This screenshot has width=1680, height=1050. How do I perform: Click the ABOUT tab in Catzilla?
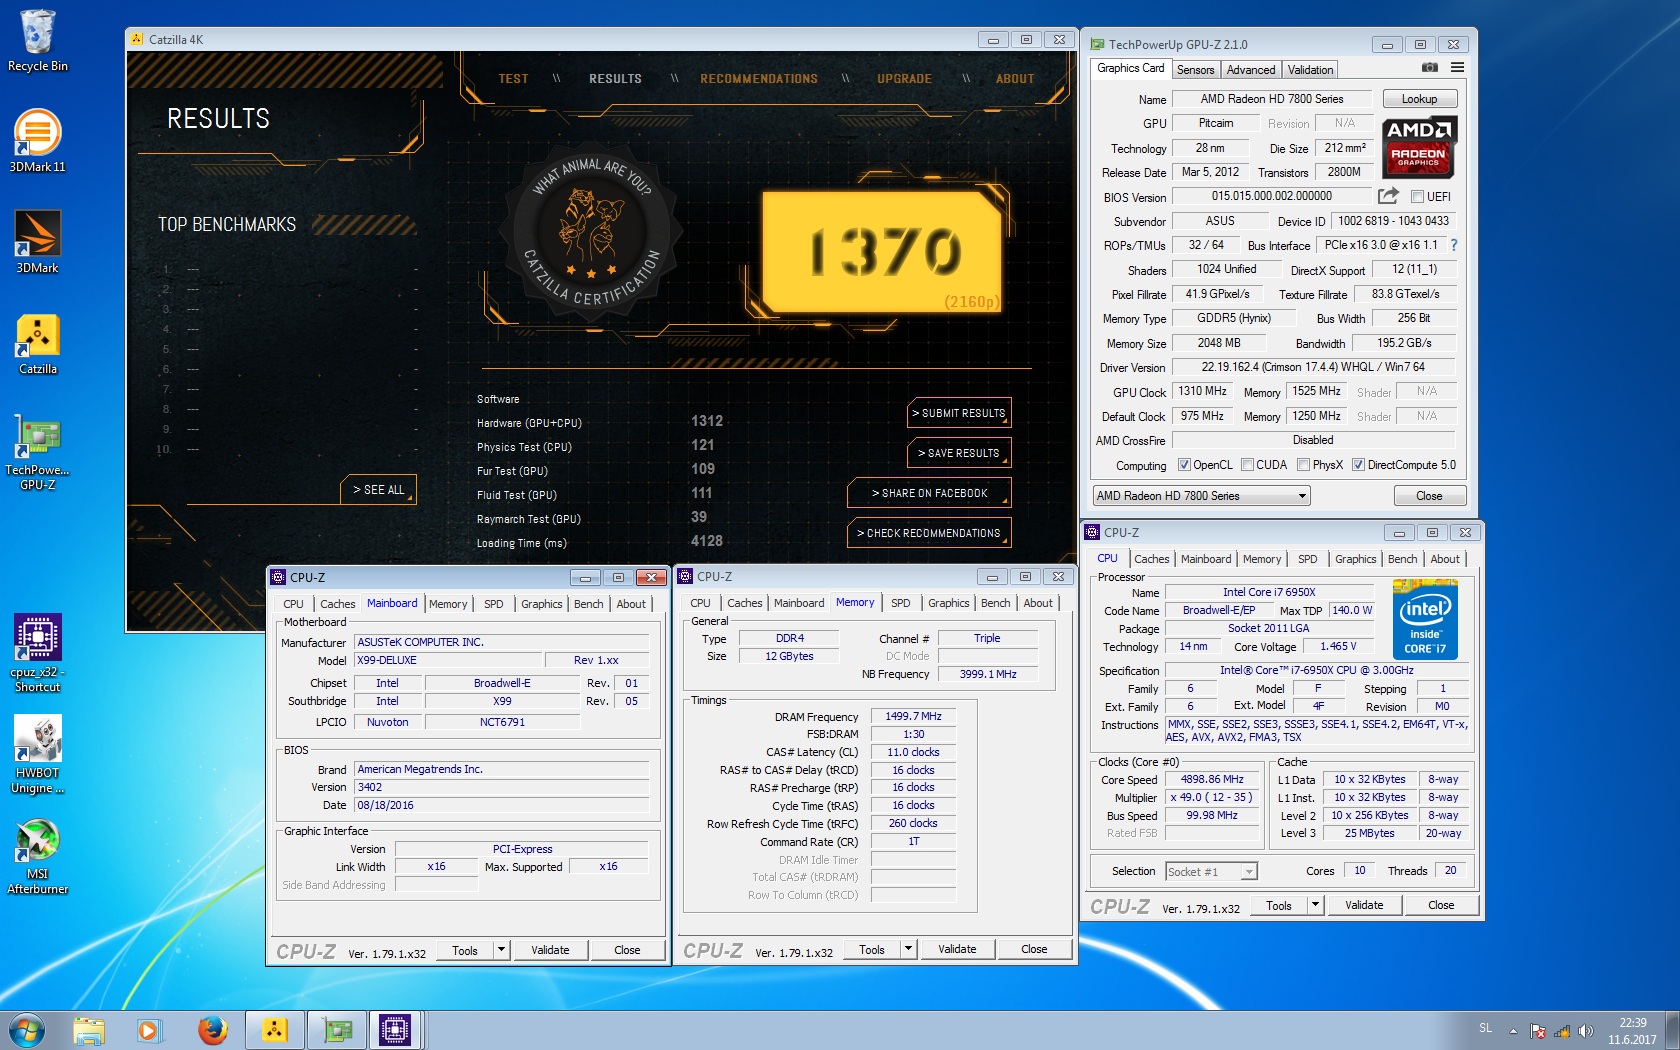coord(1015,79)
